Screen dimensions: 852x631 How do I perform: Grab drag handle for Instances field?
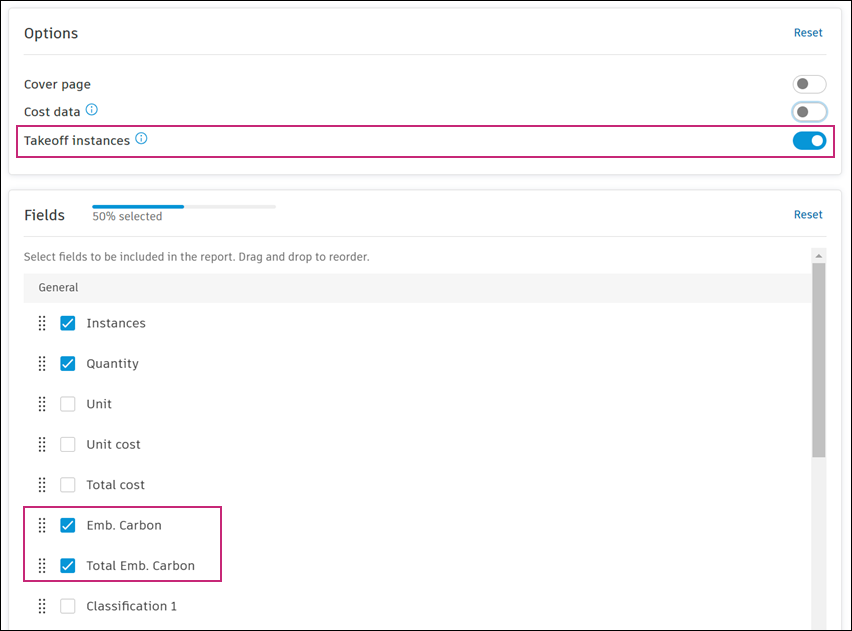point(42,323)
